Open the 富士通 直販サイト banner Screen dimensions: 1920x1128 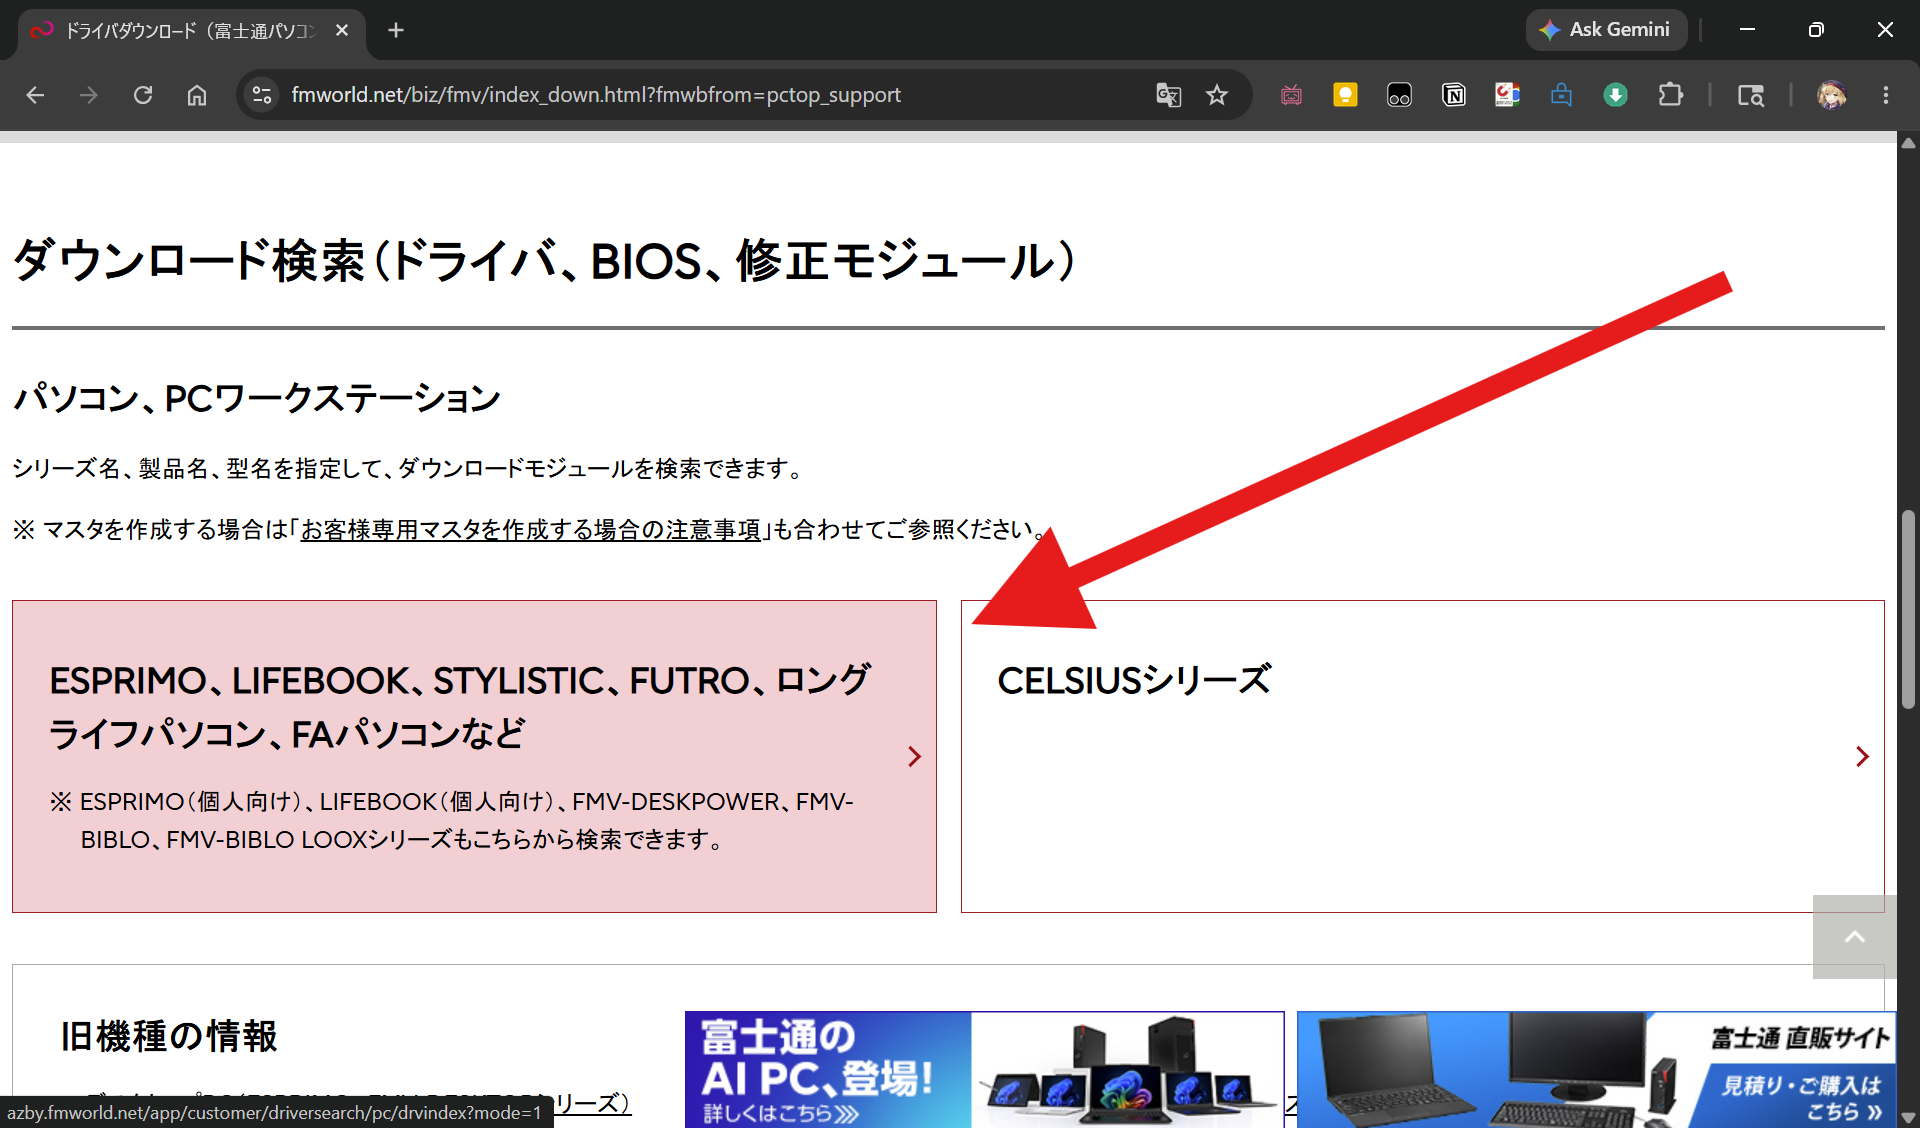(1596, 1069)
